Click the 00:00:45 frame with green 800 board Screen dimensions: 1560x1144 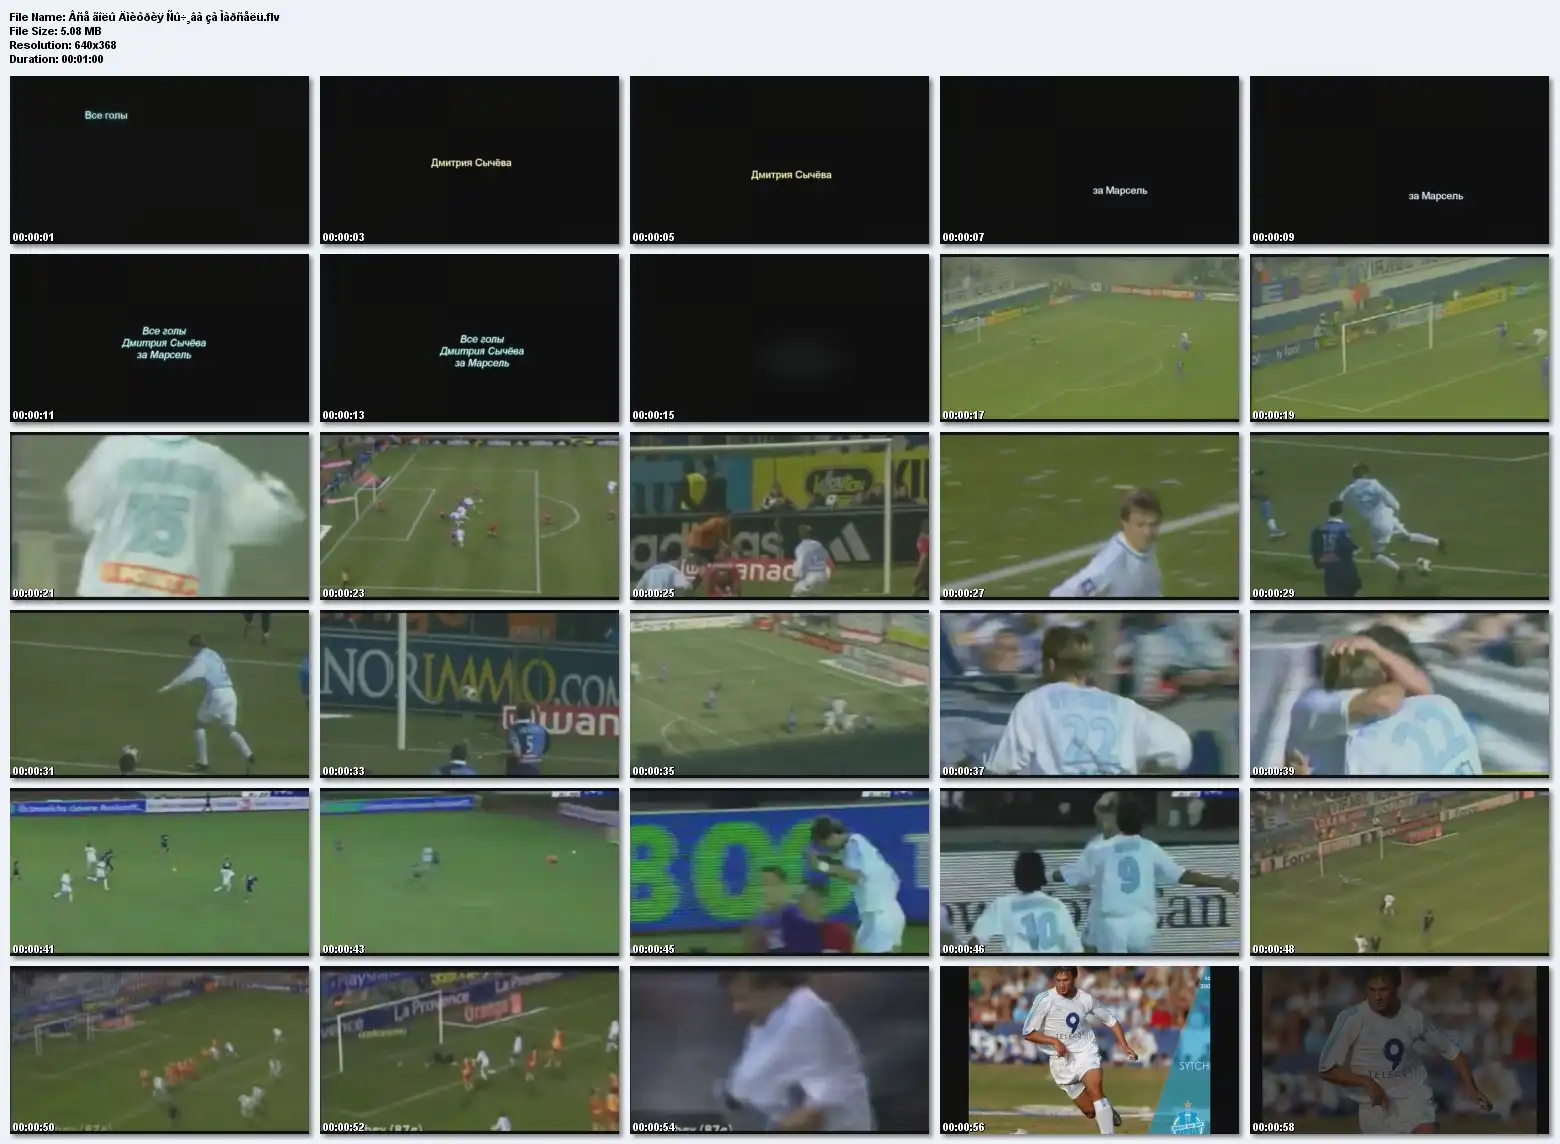coord(779,872)
